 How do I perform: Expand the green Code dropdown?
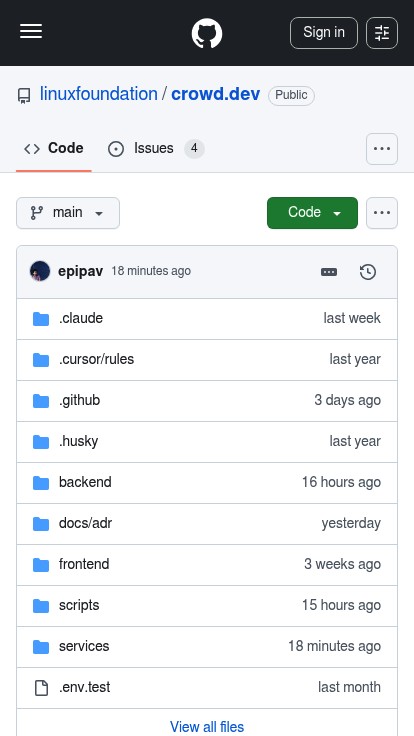pos(312,213)
